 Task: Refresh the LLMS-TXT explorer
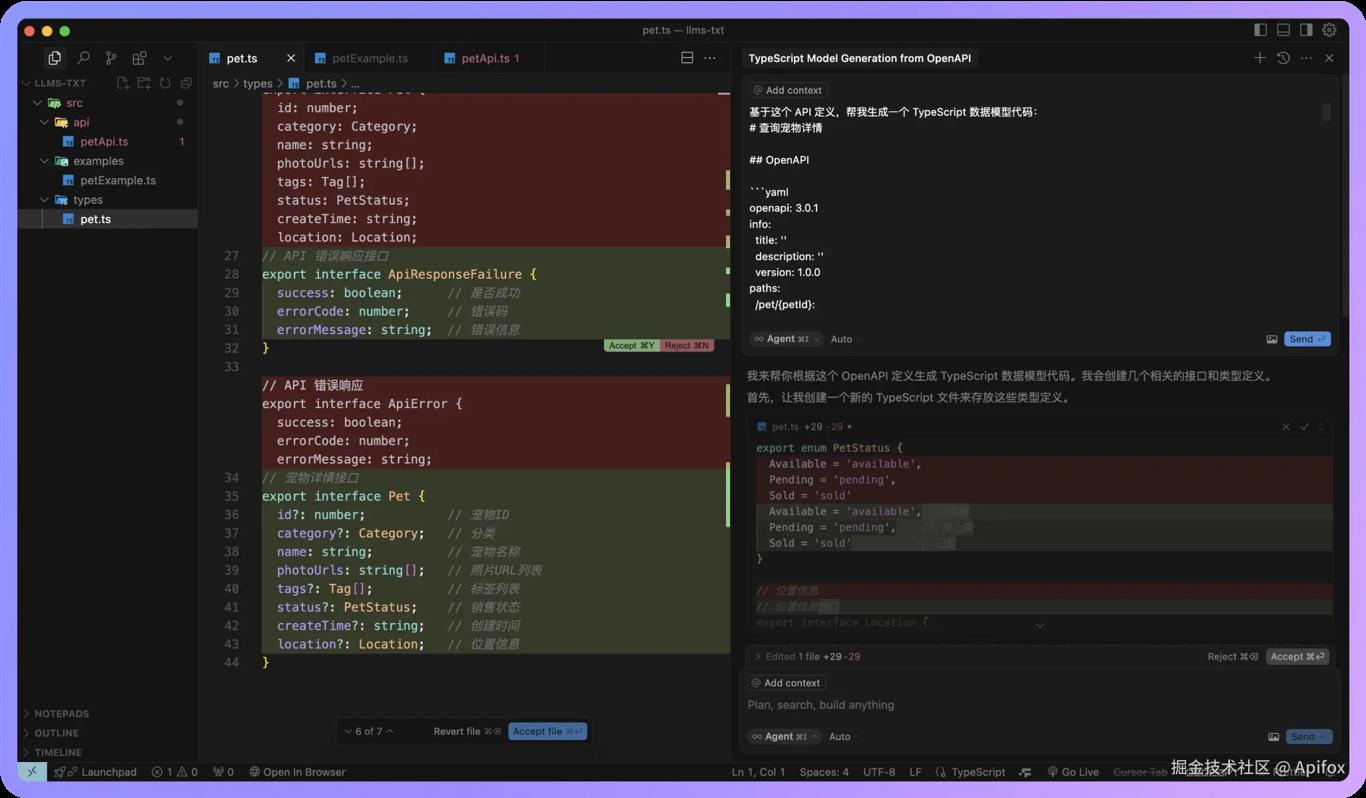(x=165, y=83)
